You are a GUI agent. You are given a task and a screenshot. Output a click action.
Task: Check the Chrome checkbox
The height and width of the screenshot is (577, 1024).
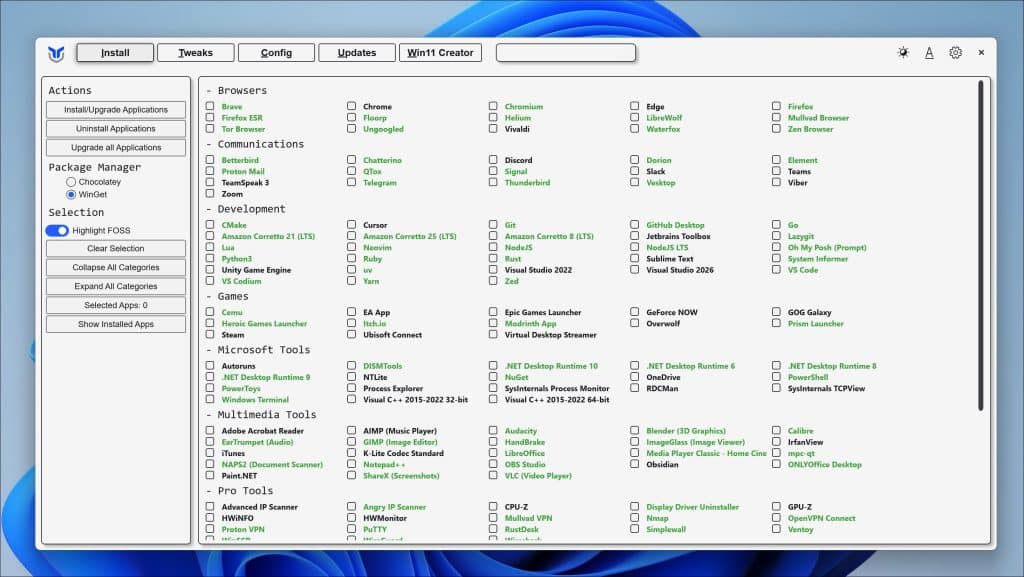coord(351,106)
